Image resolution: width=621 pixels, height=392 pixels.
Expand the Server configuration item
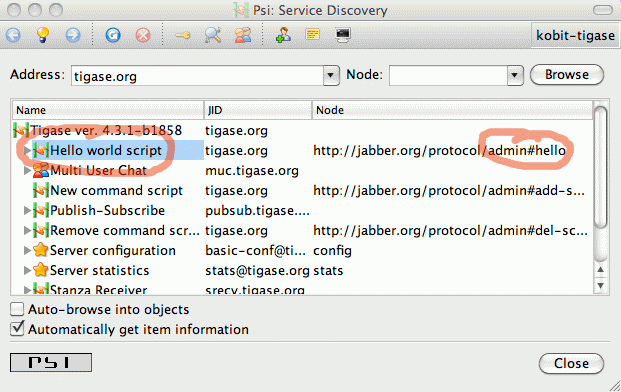click(x=27, y=251)
